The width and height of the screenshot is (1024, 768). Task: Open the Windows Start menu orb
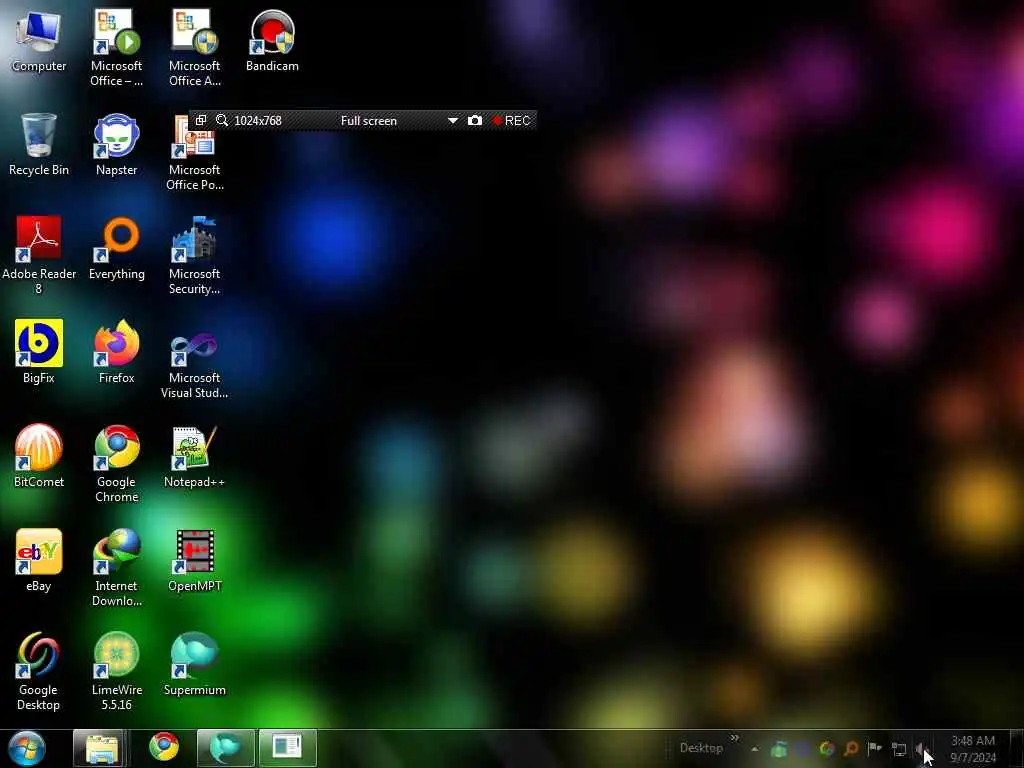click(27, 748)
